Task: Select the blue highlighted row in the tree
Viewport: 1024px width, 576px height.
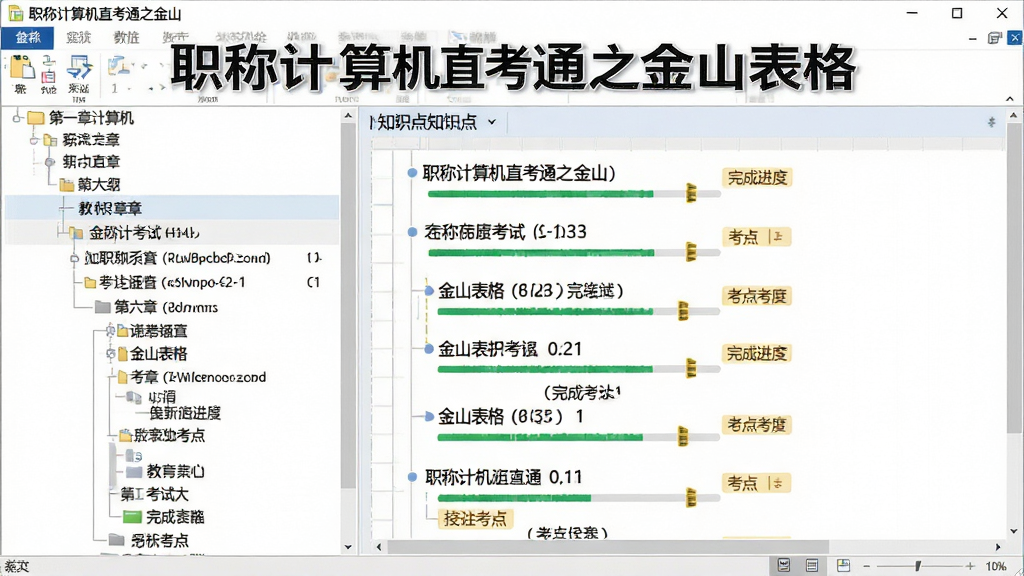Action: coord(172,208)
